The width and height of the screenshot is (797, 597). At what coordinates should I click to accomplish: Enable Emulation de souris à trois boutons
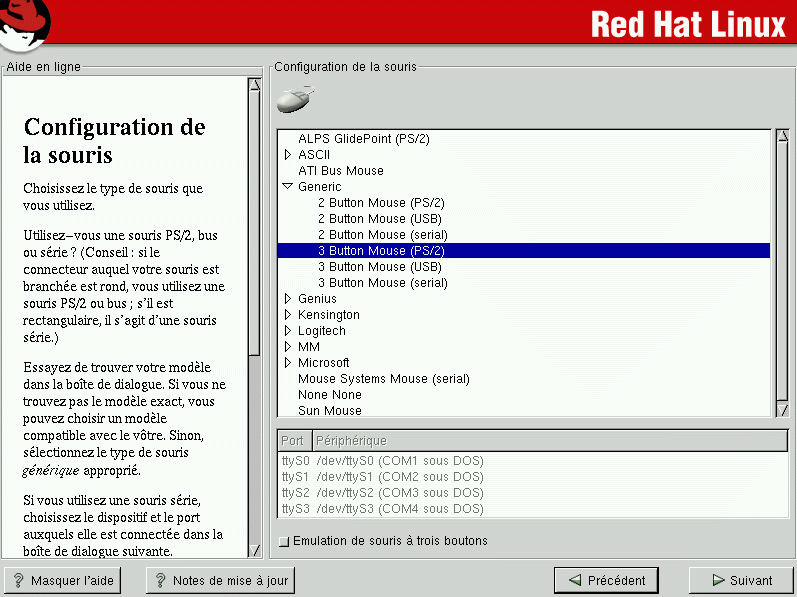click(x=284, y=541)
